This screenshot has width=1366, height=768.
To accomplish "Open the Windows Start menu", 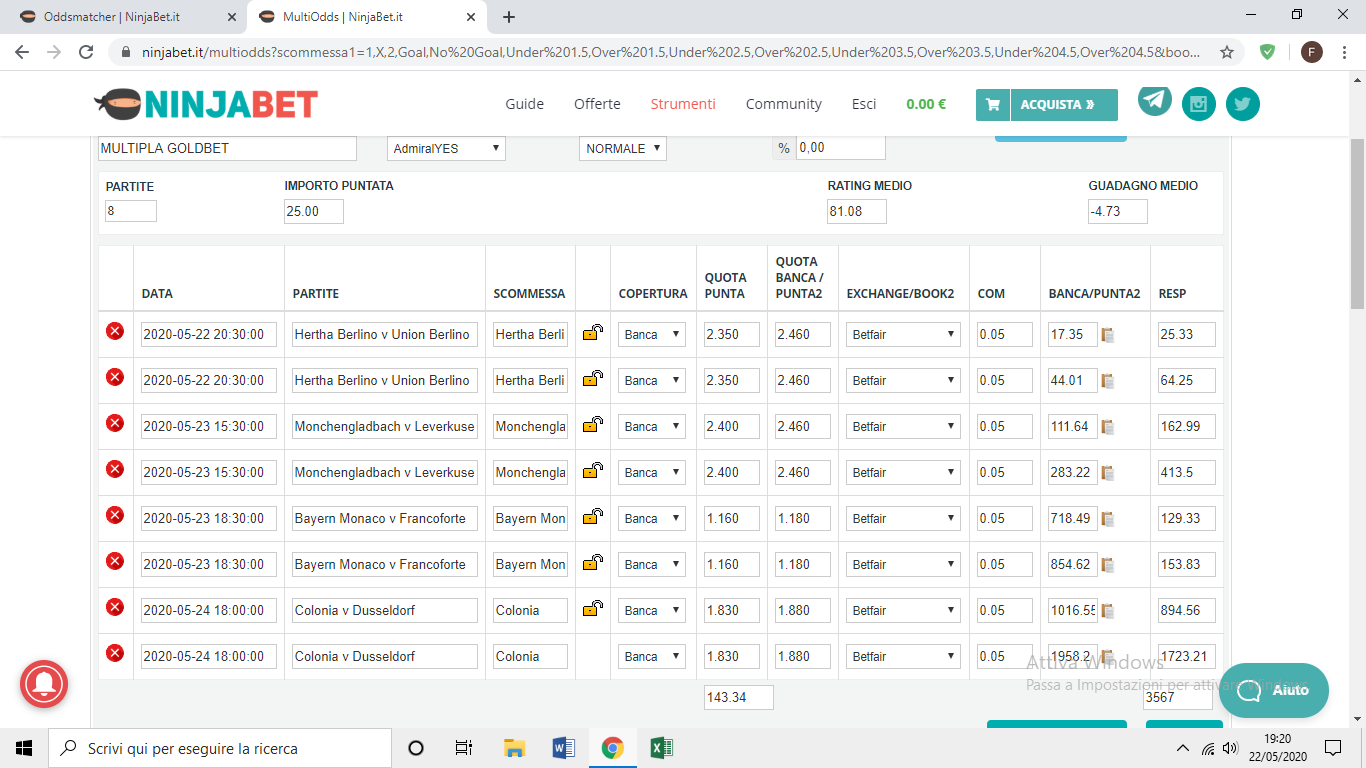I will click(24, 747).
